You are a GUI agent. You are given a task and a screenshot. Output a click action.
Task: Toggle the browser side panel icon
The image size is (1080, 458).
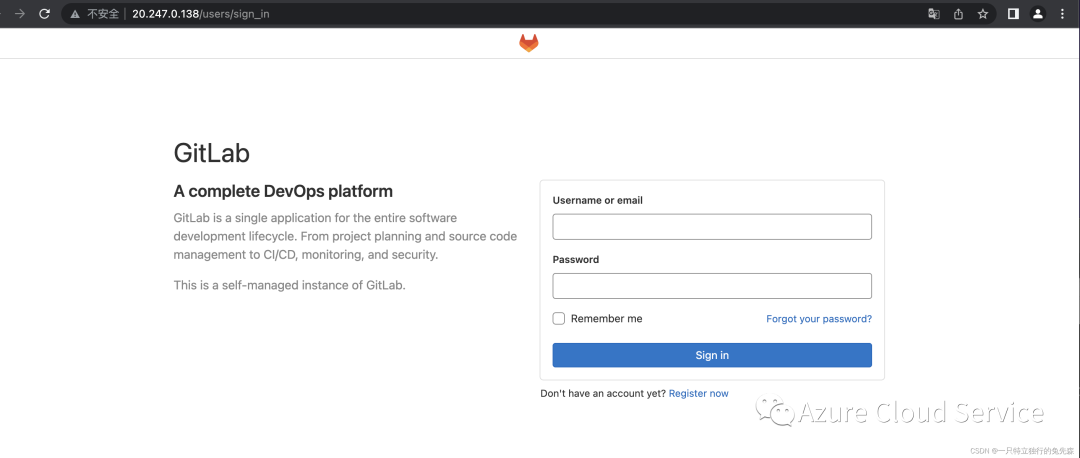click(x=1013, y=14)
